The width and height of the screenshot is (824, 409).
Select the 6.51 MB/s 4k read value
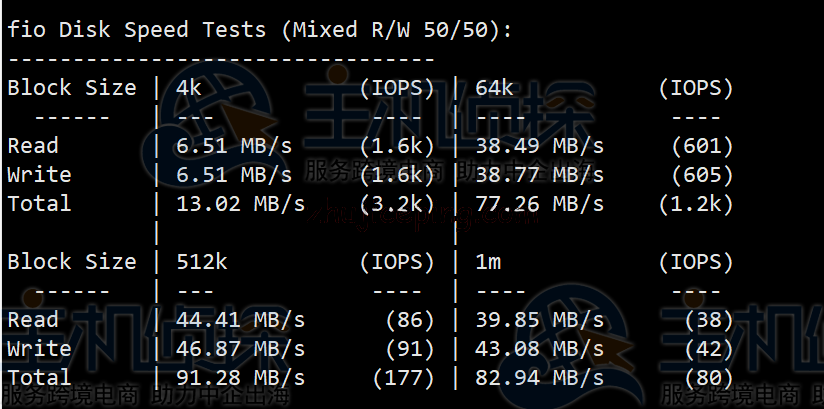click(234, 146)
